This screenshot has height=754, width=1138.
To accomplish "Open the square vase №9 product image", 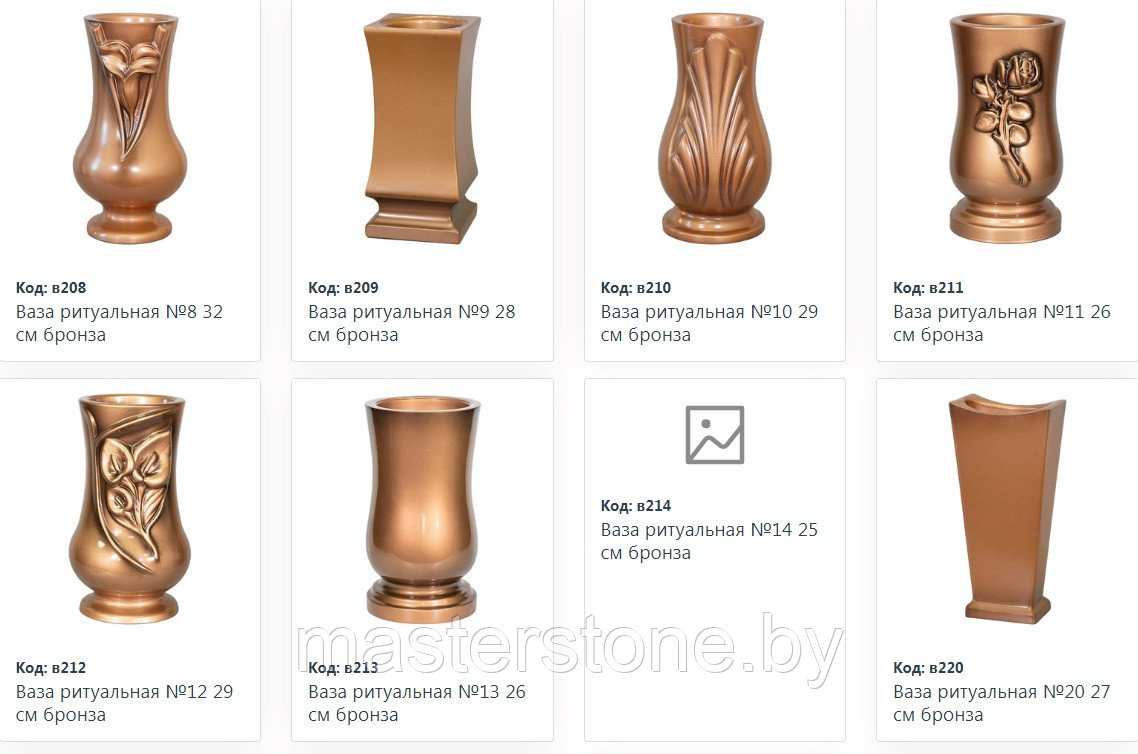I will [422, 128].
